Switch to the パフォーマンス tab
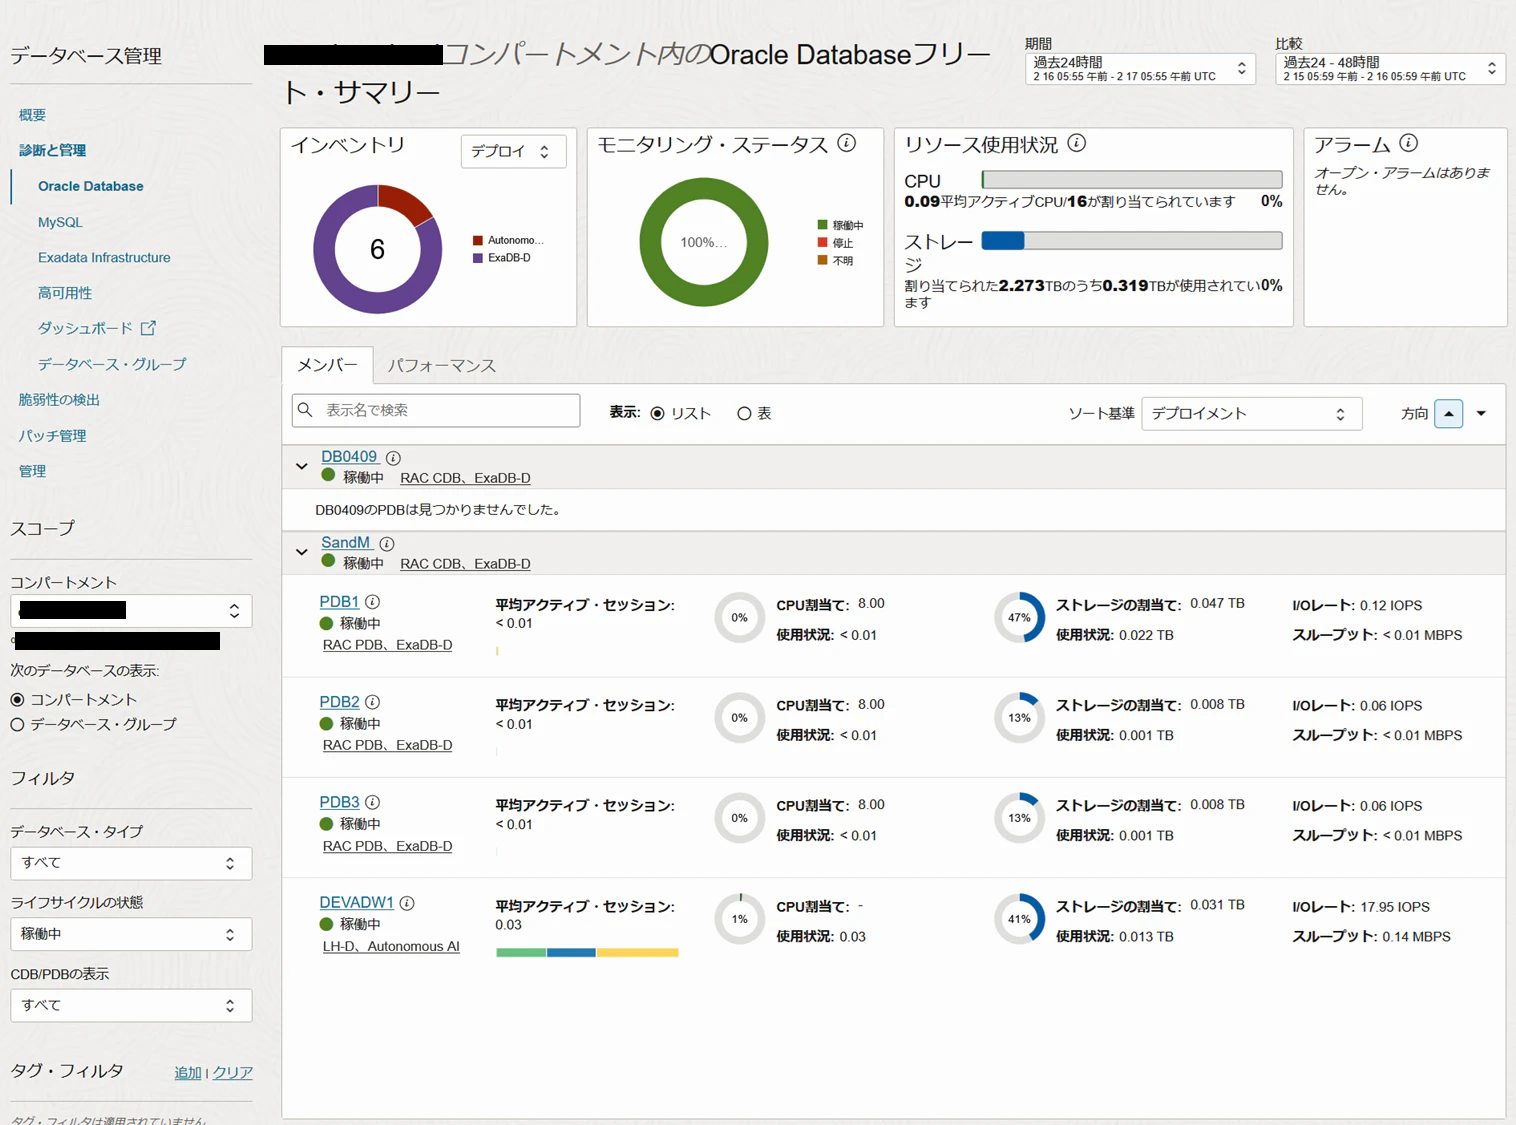The image size is (1516, 1125). click(x=442, y=366)
